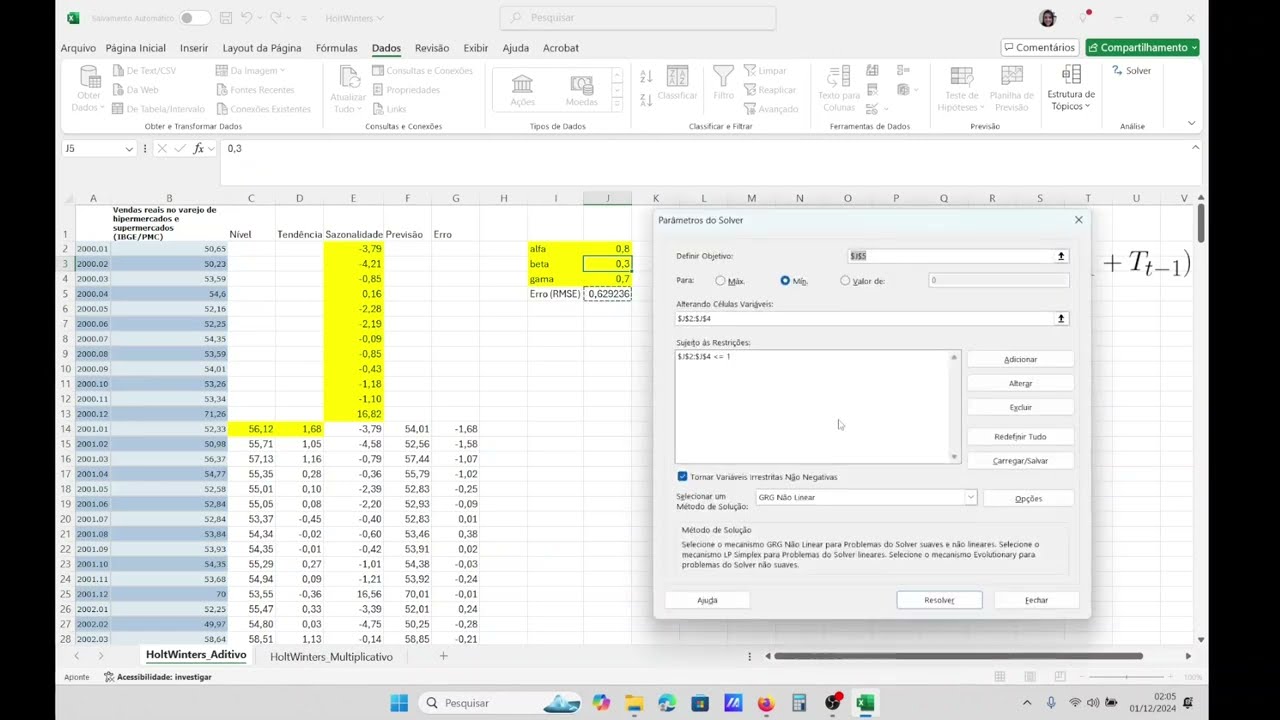The height and width of the screenshot is (720, 1280).
Task: Open Excel from the taskbar
Action: click(865, 703)
